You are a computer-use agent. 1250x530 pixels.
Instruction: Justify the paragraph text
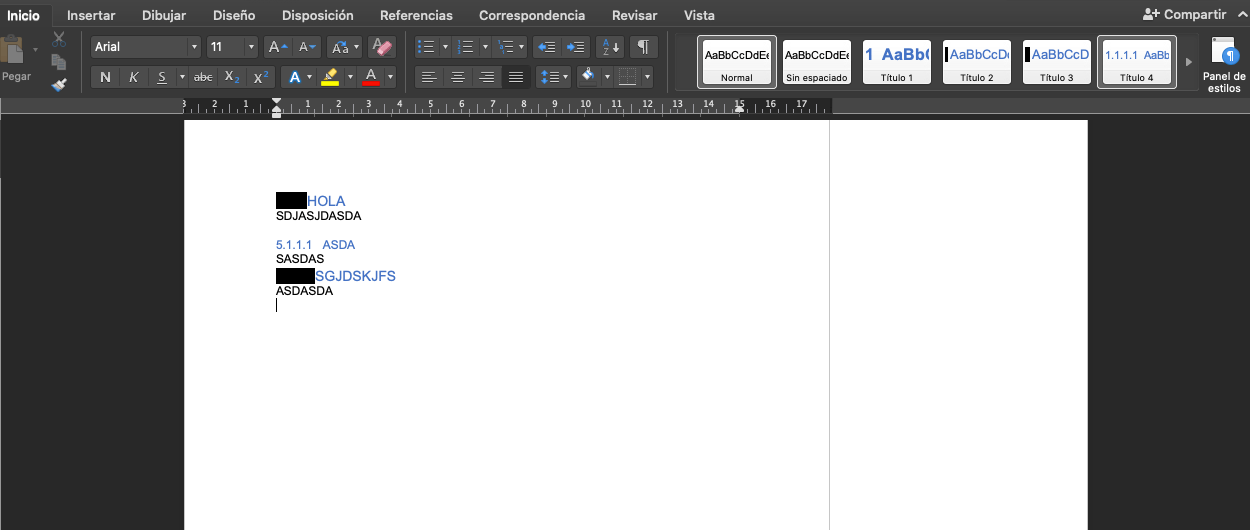(516, 77)
